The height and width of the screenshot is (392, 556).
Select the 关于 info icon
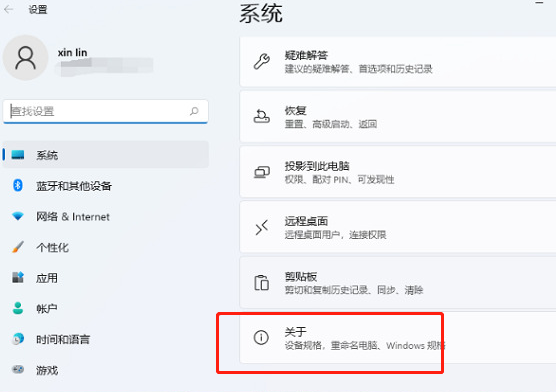(261, 337)
